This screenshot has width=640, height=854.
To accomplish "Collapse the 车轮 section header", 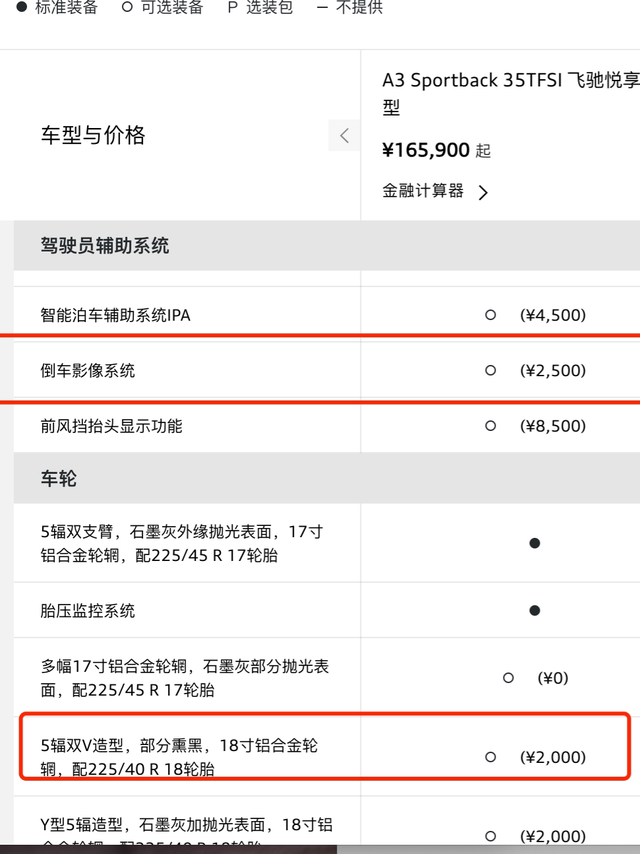I will [x=59, y=479].
